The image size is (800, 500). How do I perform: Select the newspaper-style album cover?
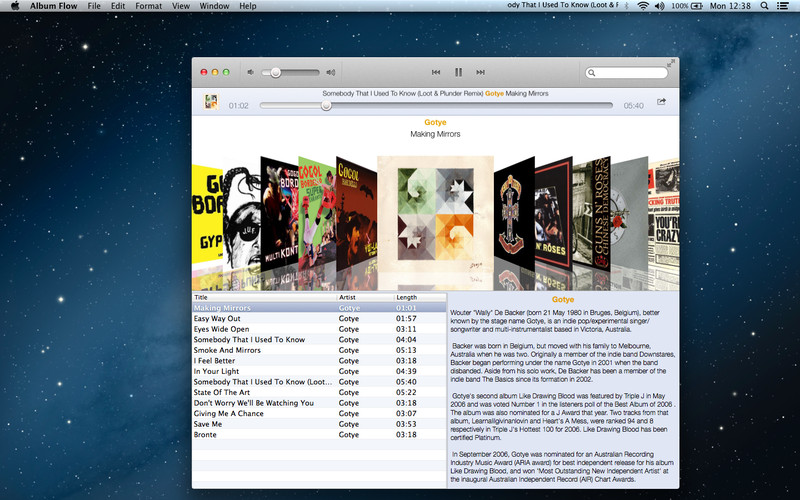[x=664, y=214]
